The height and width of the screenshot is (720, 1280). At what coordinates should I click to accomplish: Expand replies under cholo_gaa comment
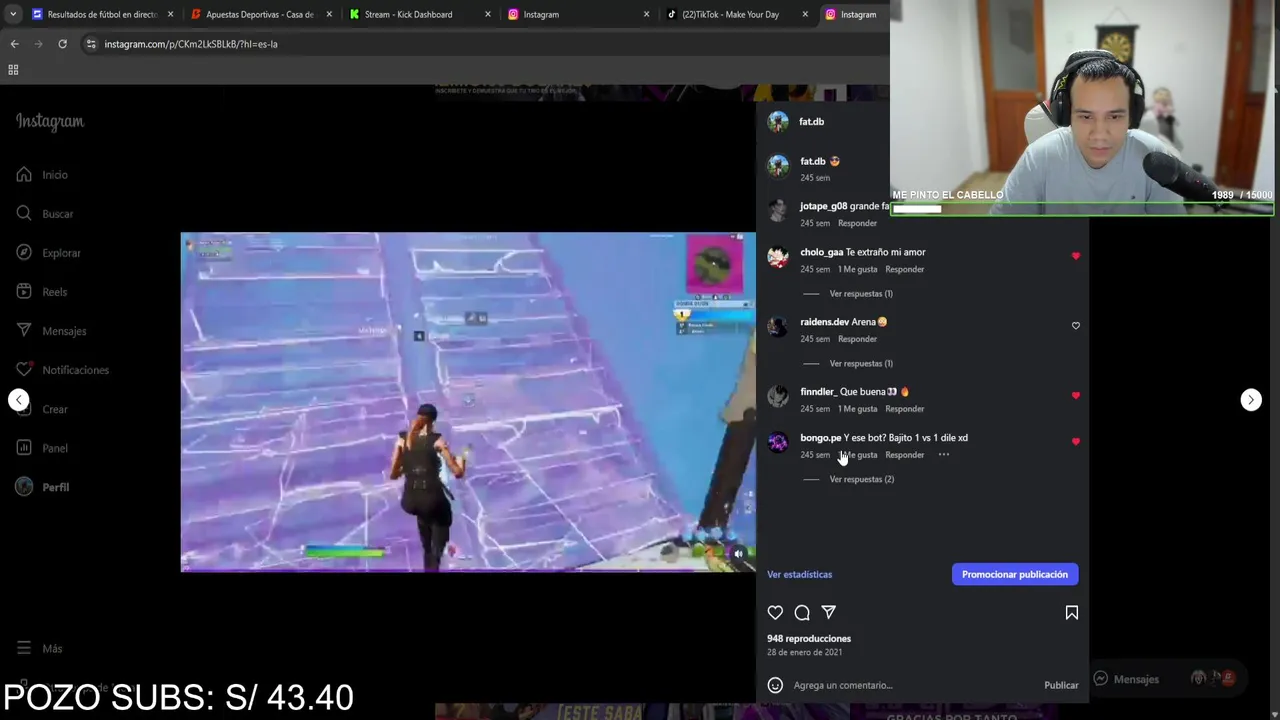861,294
